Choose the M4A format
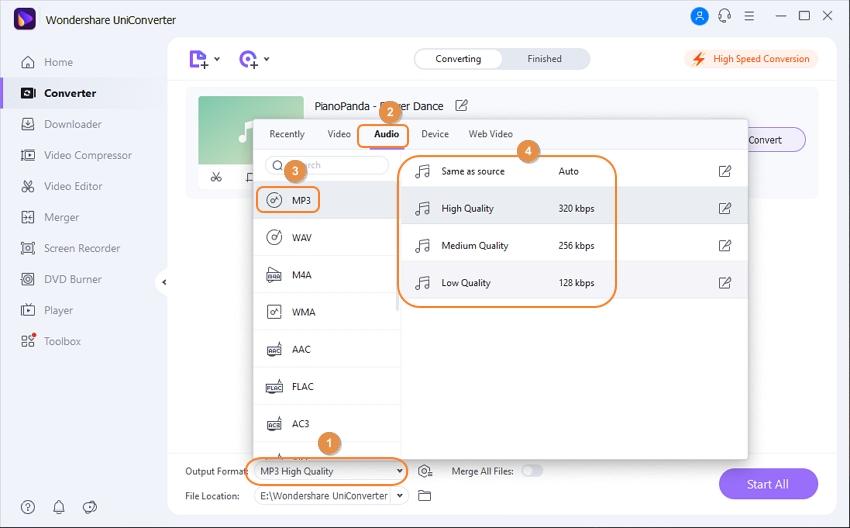 (327, 275)
